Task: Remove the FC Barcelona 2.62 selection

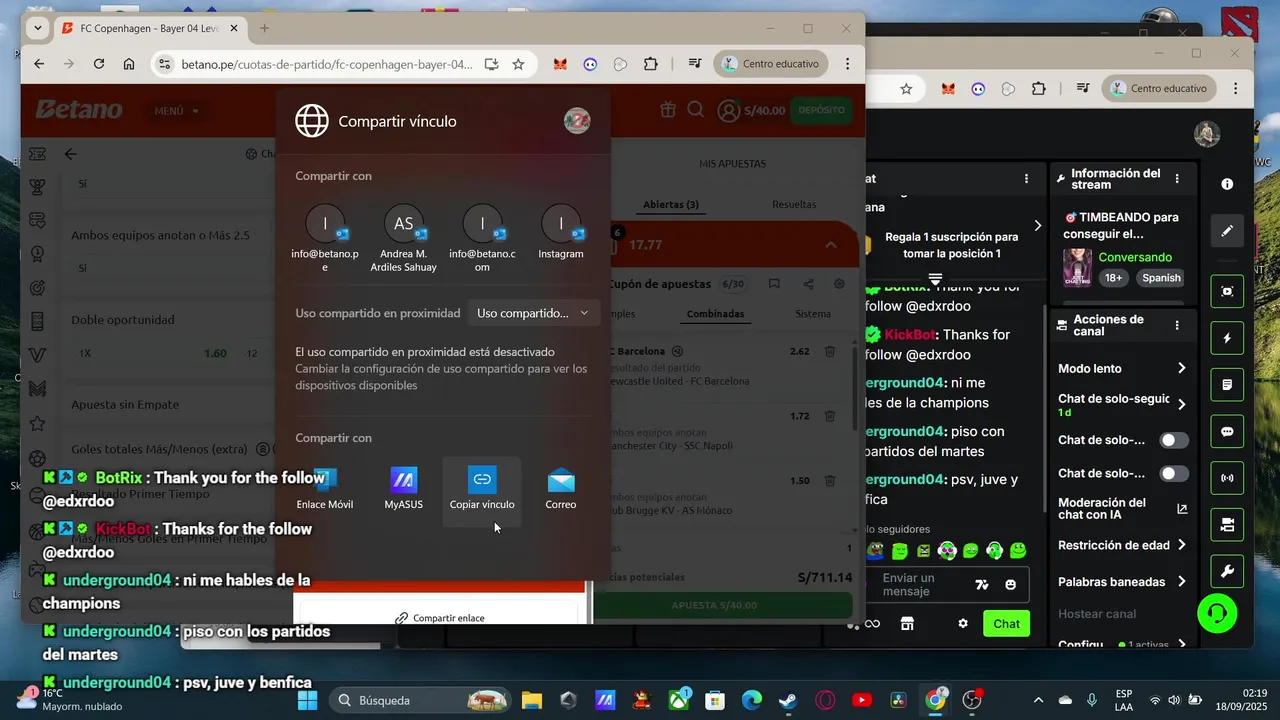Action: [x=830, y=351]
